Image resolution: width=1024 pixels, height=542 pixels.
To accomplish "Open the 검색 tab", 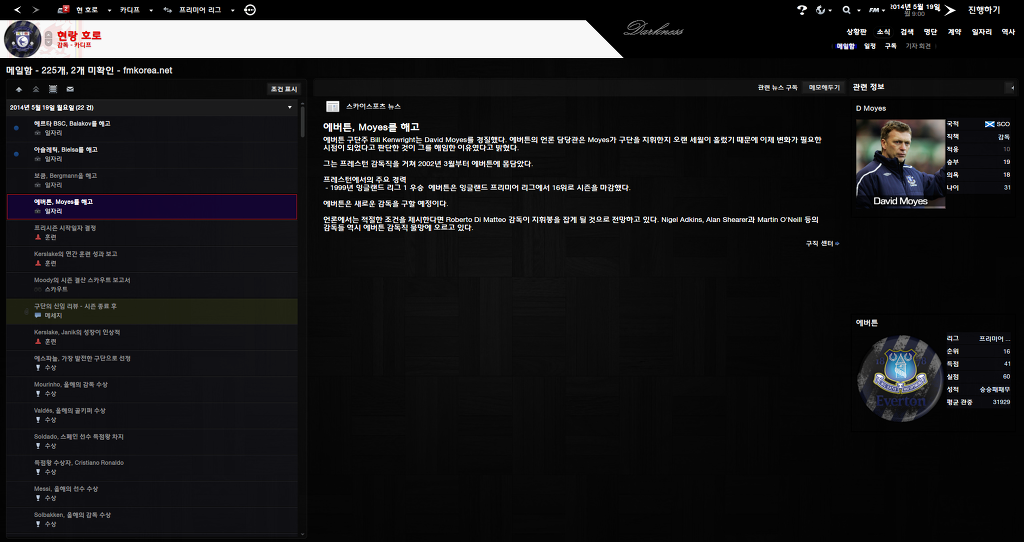I will point(907,31).
